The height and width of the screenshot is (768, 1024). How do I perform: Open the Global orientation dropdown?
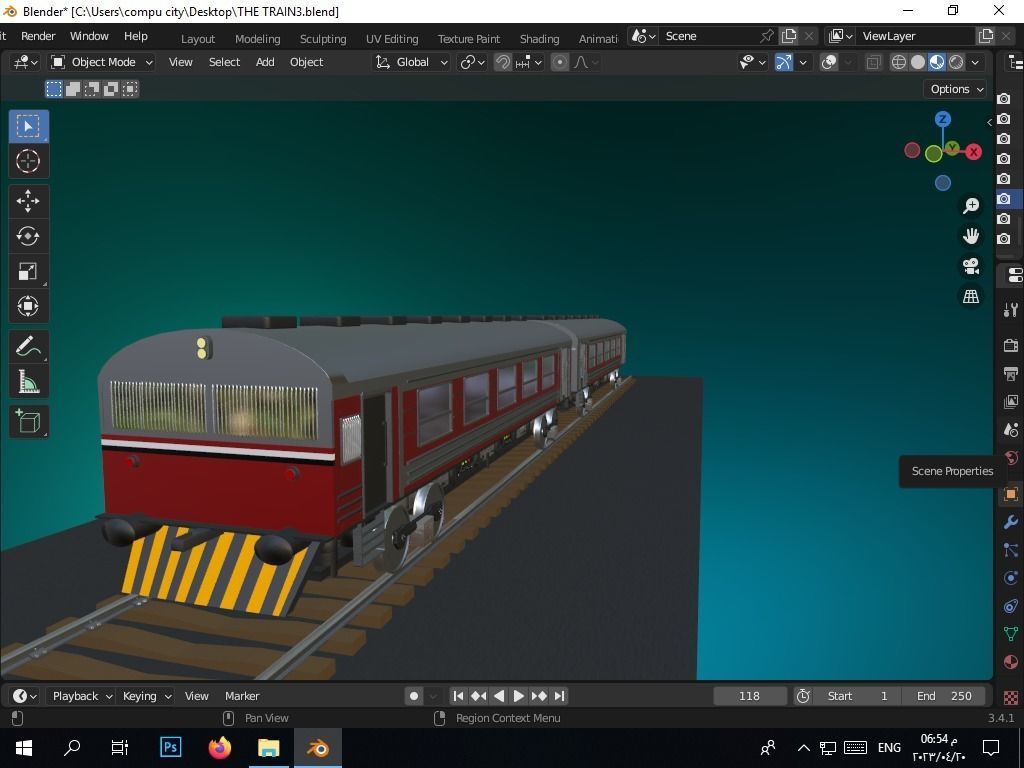[x=411, y=62]
